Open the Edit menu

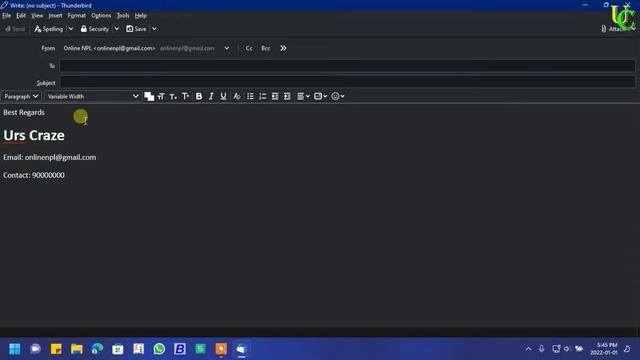(21, 16)
